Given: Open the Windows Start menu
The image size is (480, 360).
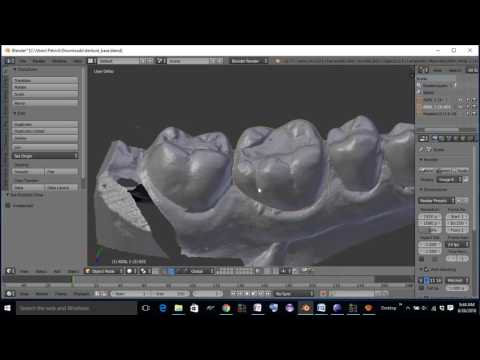Looking at the screenshot, I should point(8,308).
